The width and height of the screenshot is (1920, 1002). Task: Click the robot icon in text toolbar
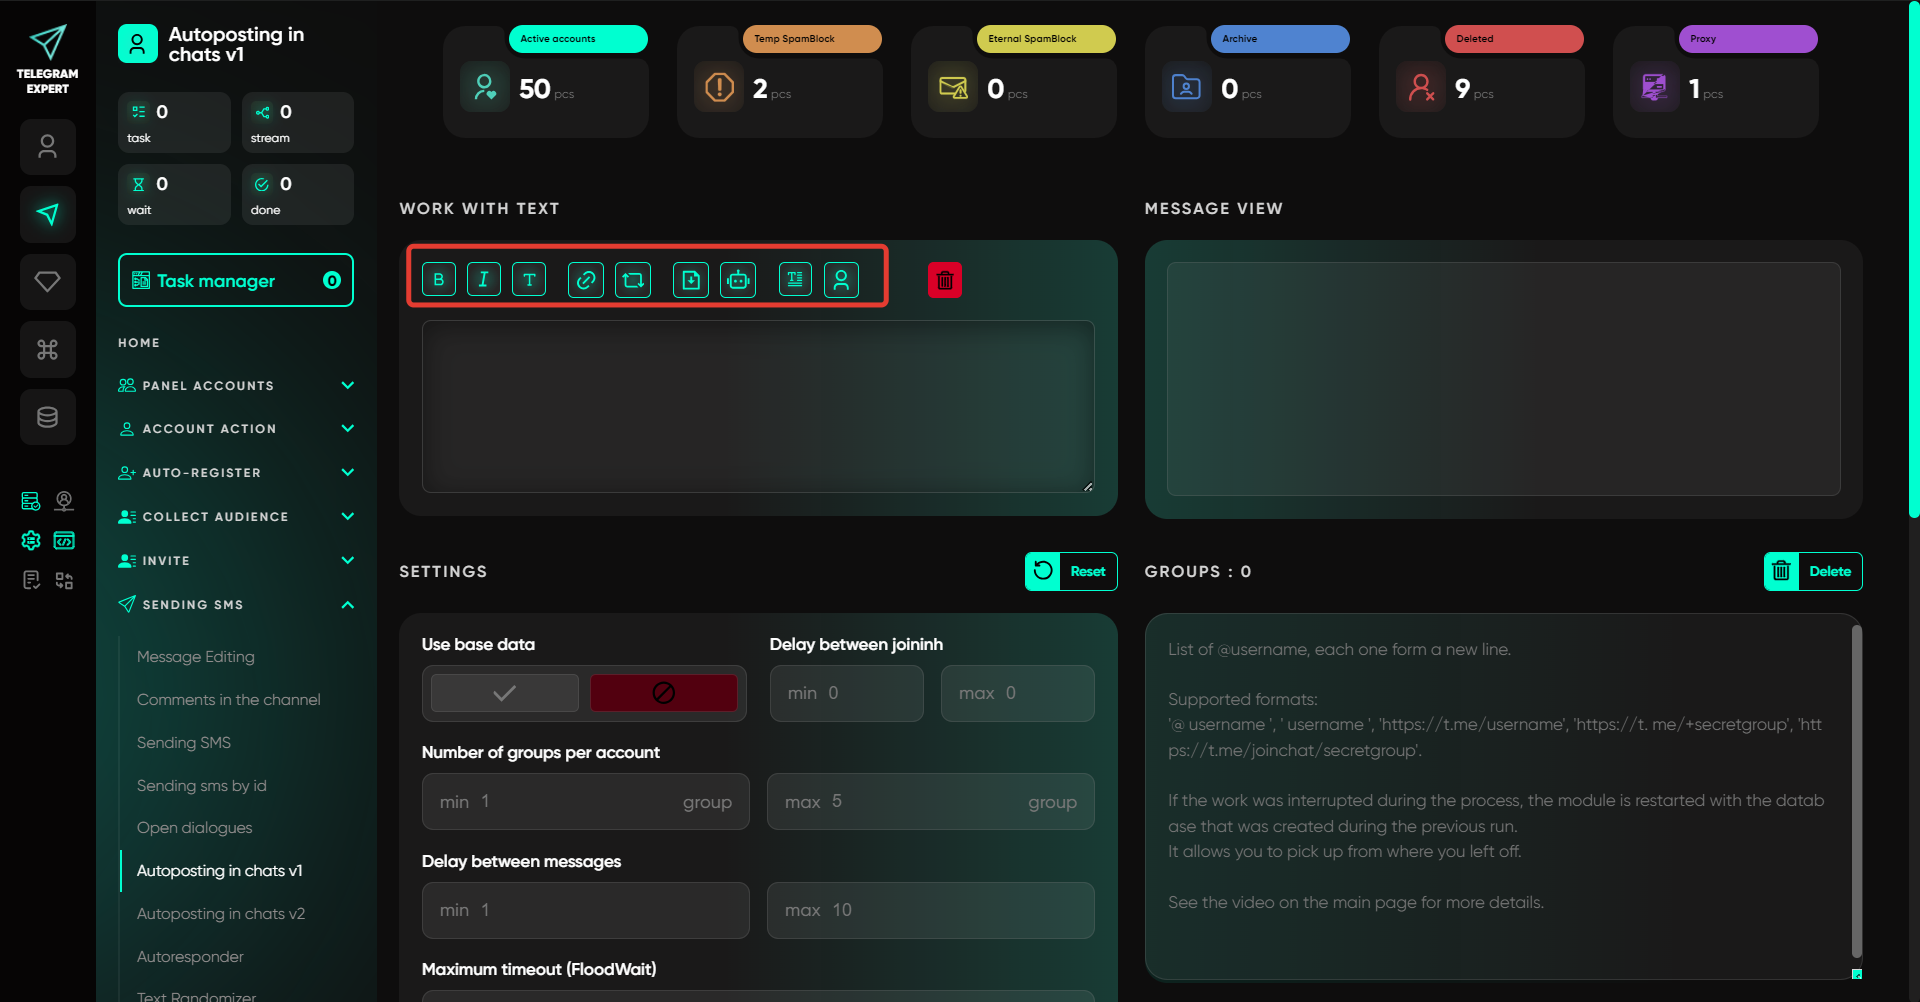[738, 280]
